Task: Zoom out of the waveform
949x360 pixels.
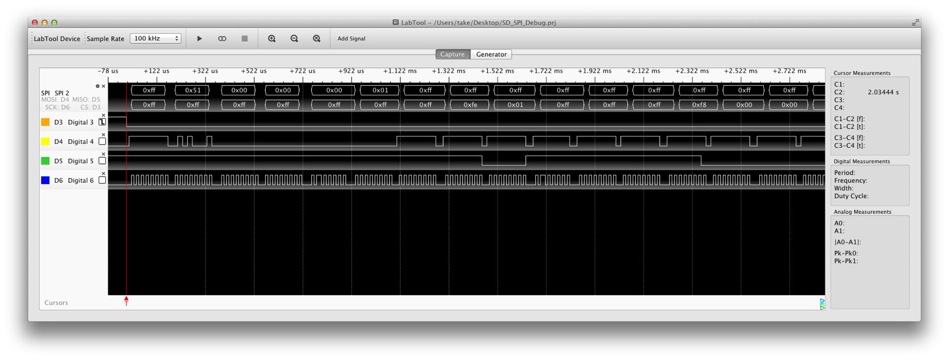Action: pyautogui.click(x=294, y=38)
